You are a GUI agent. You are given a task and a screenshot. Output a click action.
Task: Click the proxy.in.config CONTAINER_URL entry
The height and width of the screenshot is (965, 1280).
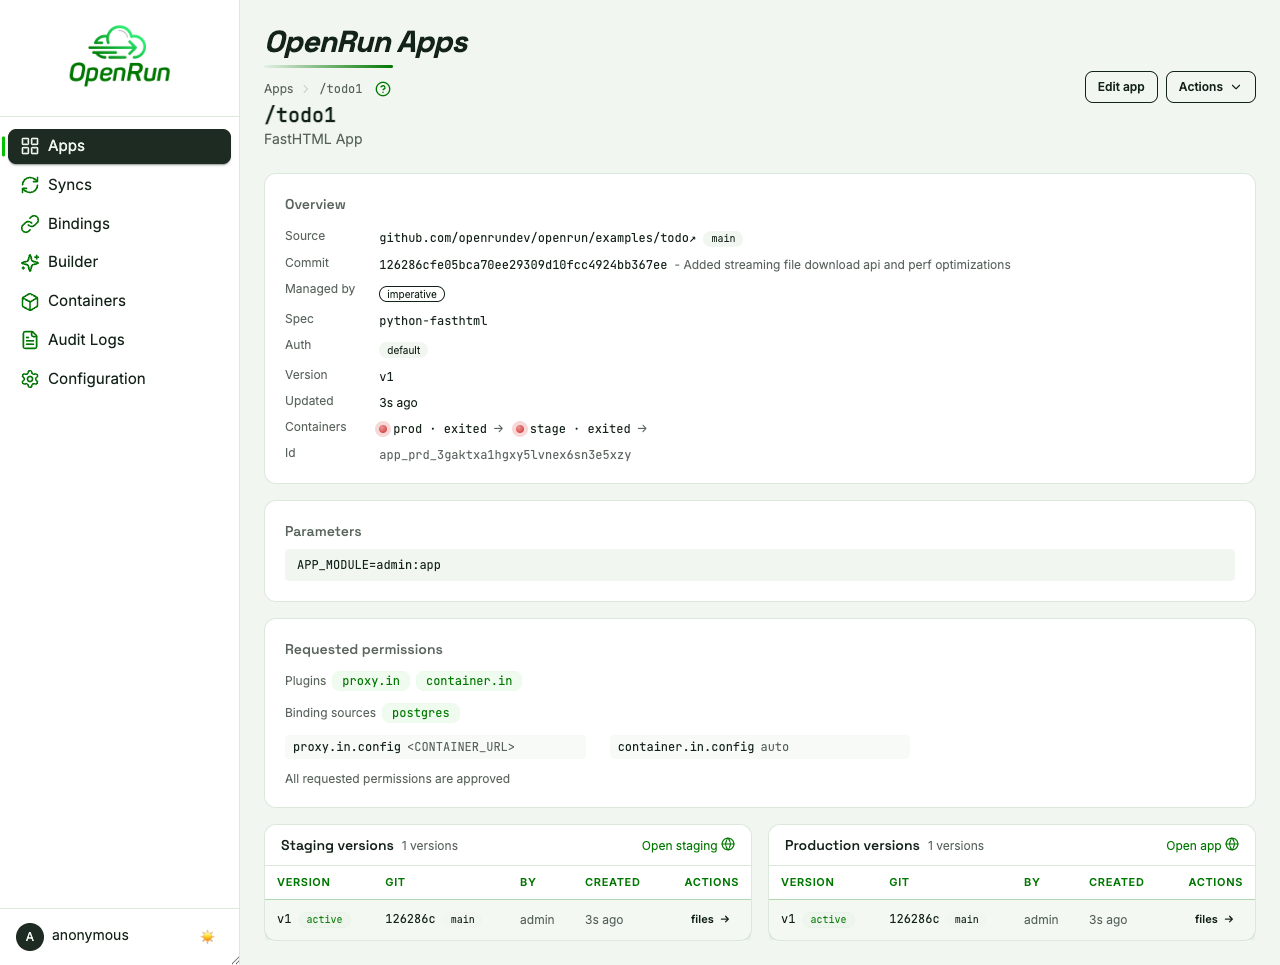click(435, 747)
